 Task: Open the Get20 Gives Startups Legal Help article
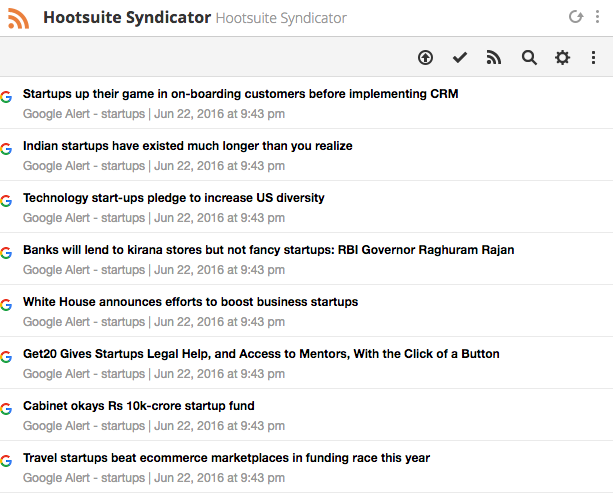tap(261, 354)
